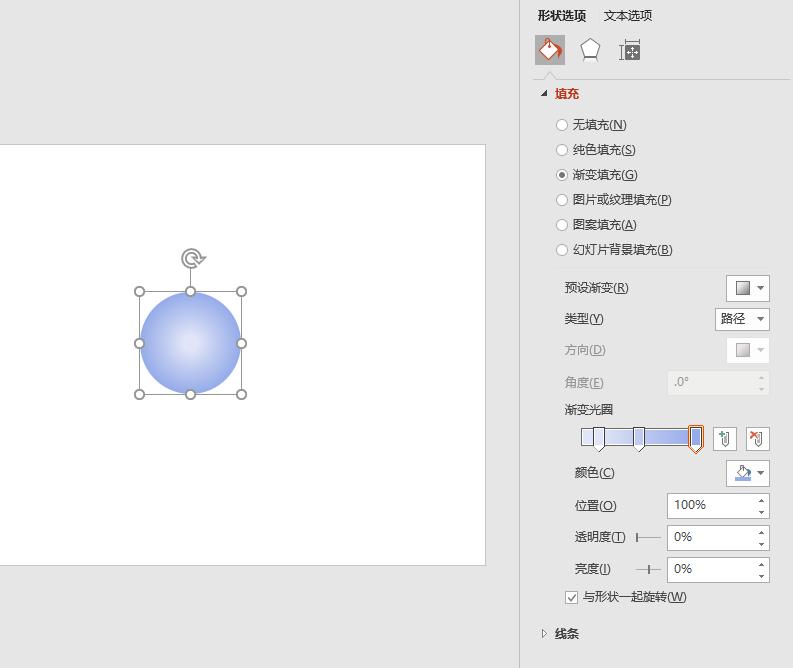Switch to 文本选项 tab
793x668 pixels.
[x=628, y=16]
